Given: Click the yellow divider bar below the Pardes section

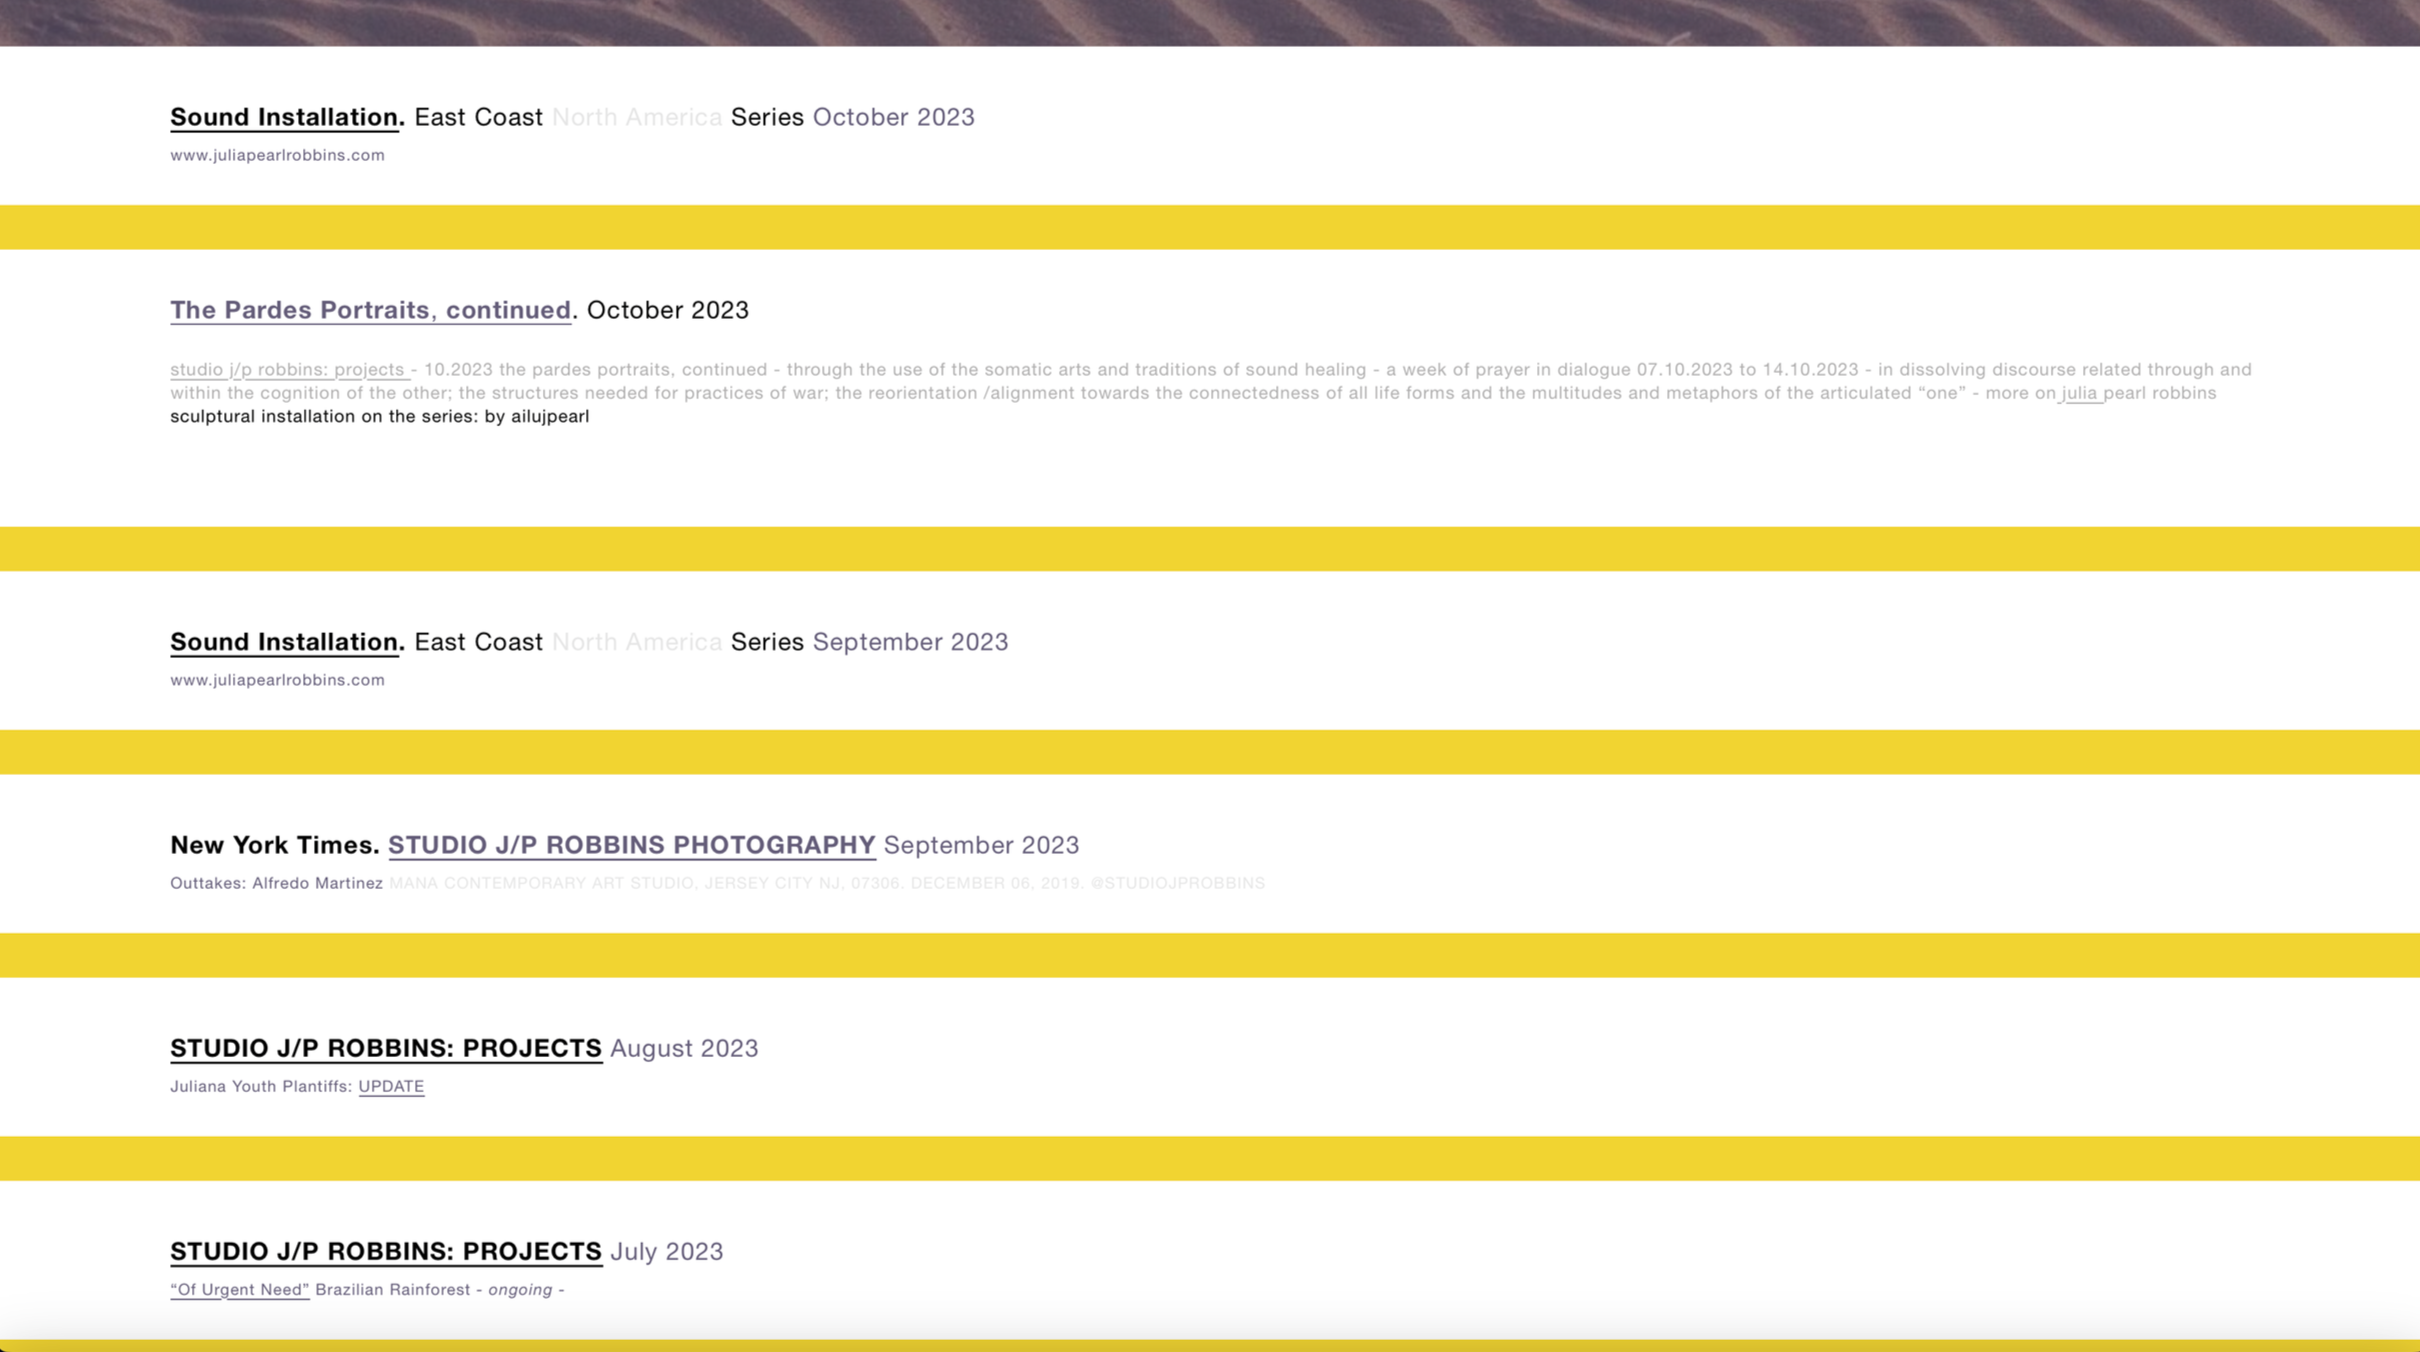Looking at the screenshot, I should tap(1210, 548).
